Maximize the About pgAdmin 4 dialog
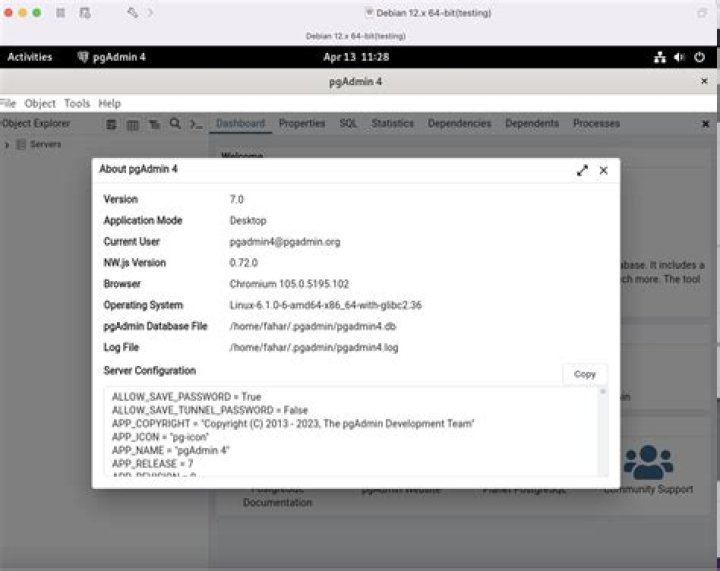The height and width of the screenshot is (571, 720). 582,170
